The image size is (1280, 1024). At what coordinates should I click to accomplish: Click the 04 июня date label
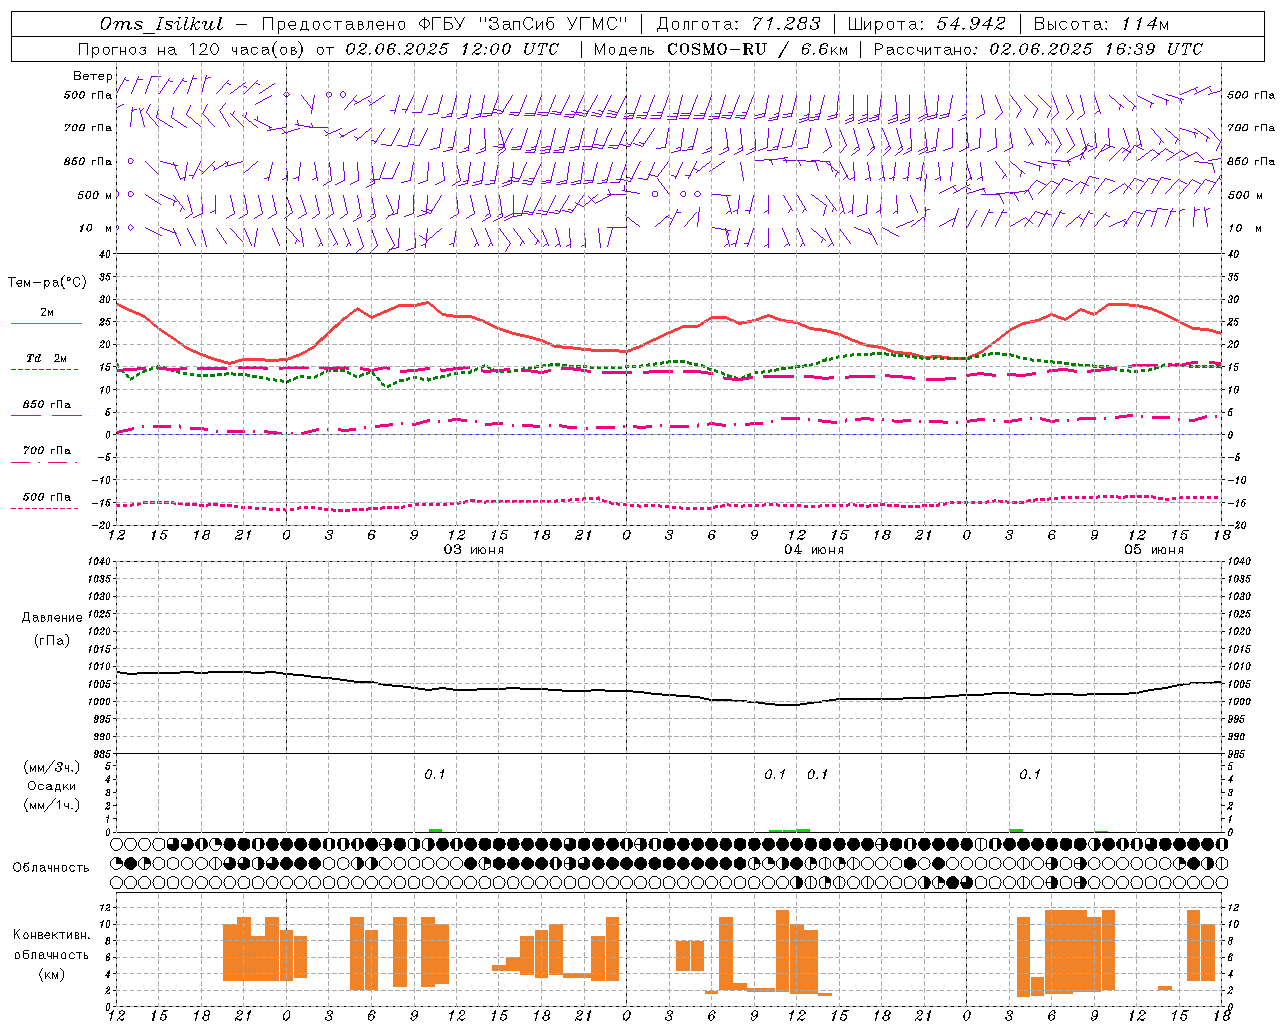814,550
